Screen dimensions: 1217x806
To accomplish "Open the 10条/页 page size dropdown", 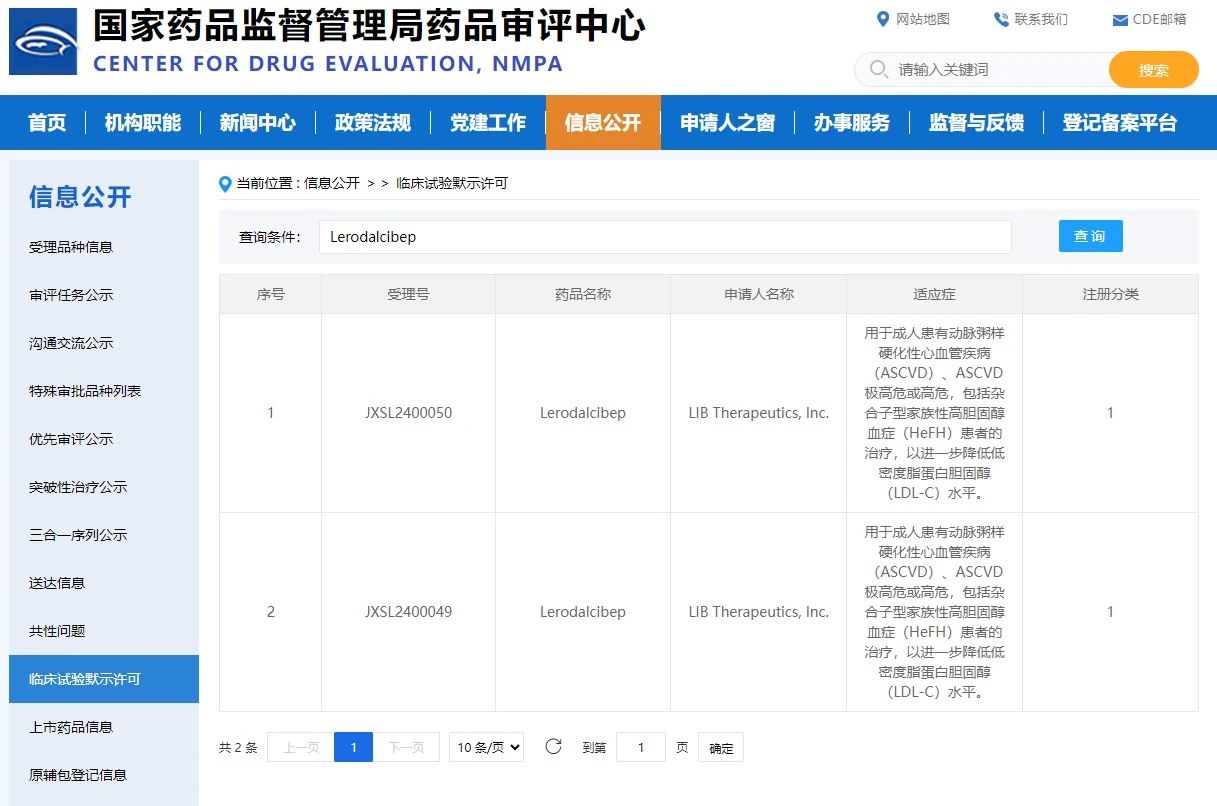I will point(486,747).
